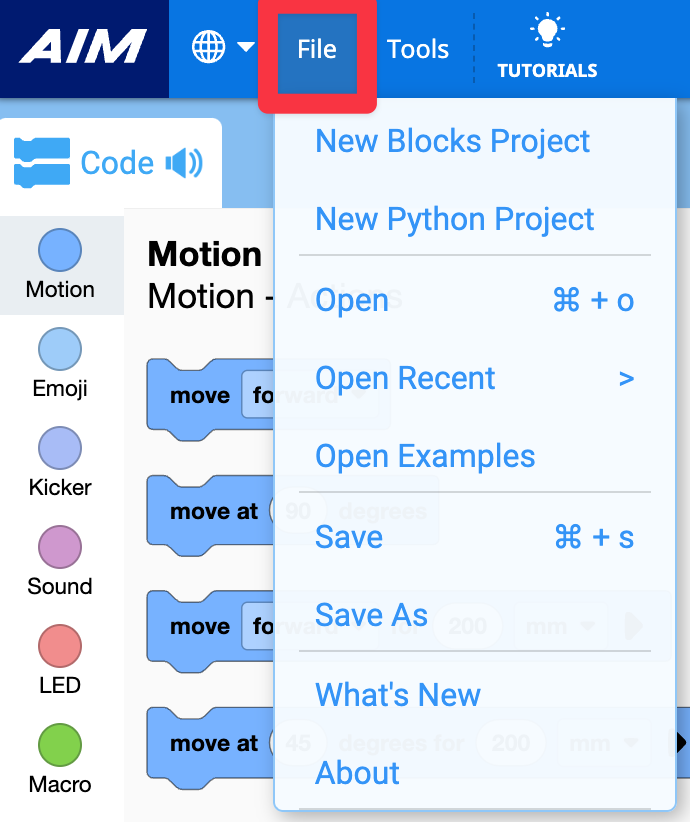The width and height of the screenshot is (690, 822).
Task: Open Examples from the File menu
Action: (426, 457)
